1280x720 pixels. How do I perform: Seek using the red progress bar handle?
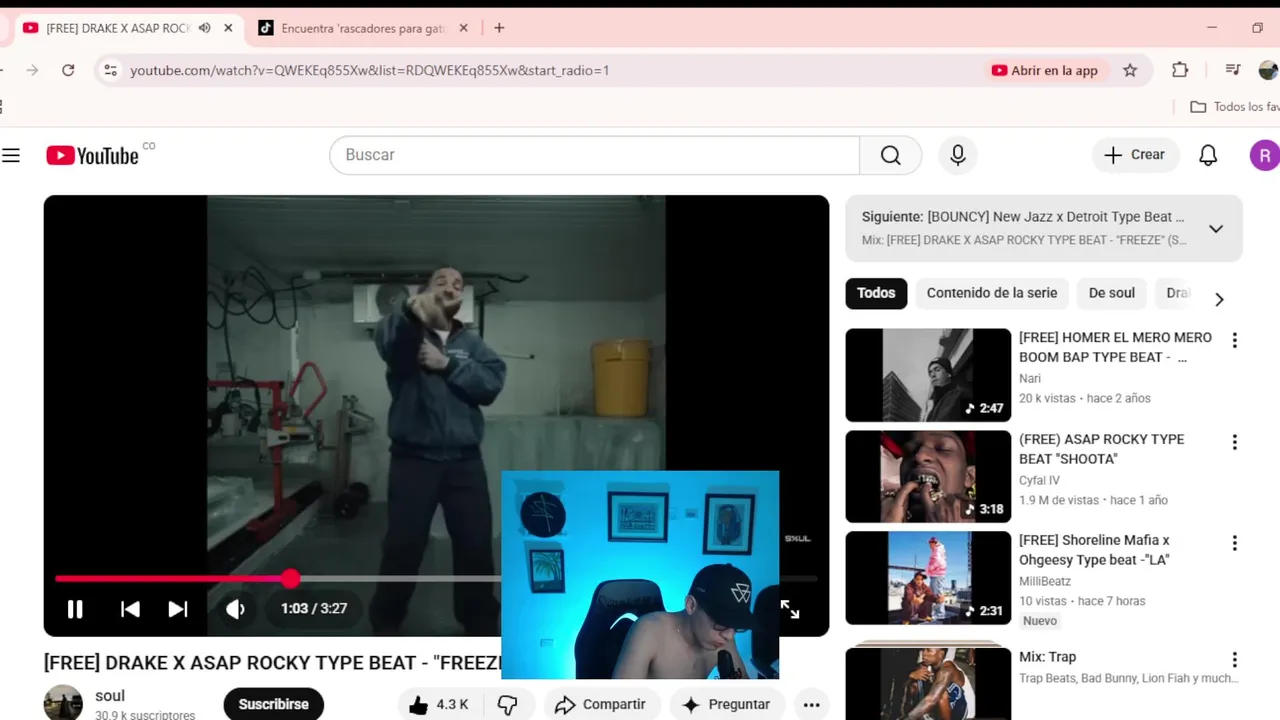(290, 578)
